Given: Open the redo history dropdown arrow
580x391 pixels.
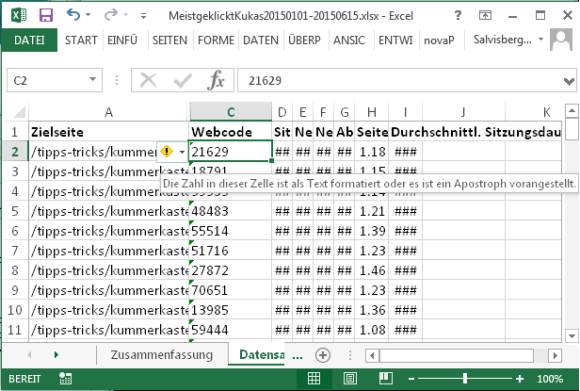Looking at the screenshot, I should [126, 15].
